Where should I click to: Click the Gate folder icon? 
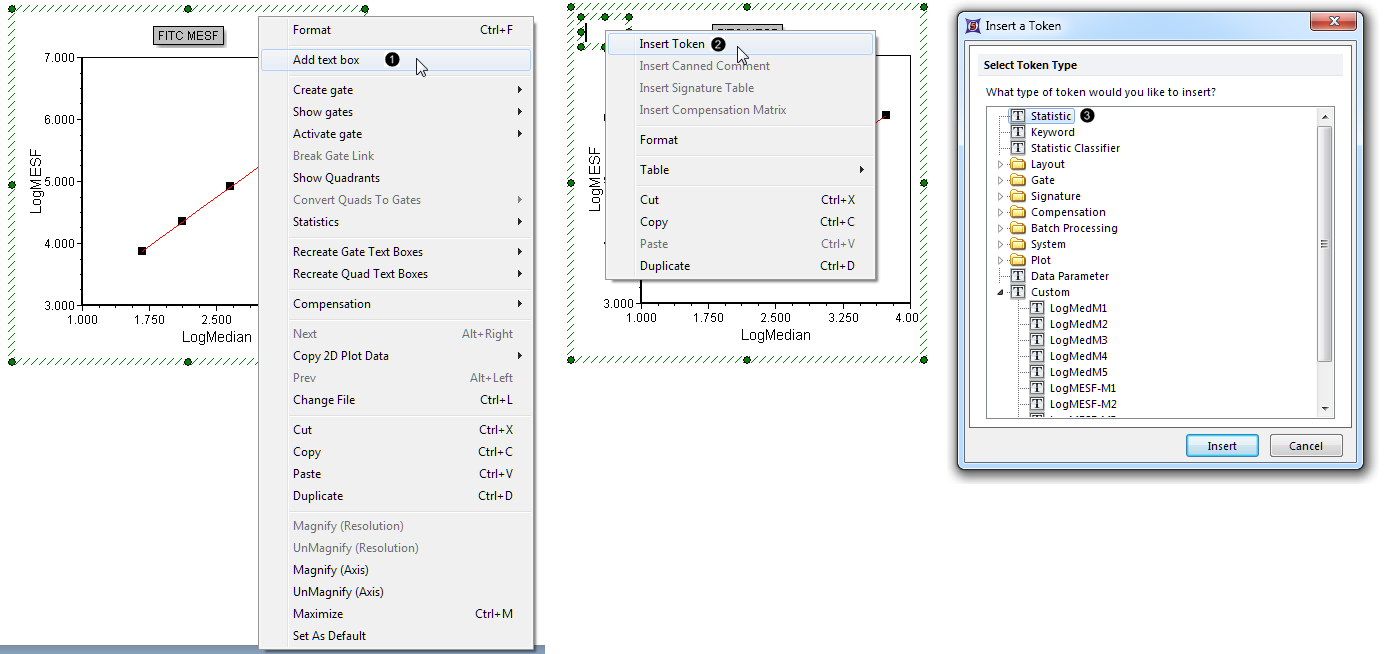pyautogui.click(x=1018, y=180)
